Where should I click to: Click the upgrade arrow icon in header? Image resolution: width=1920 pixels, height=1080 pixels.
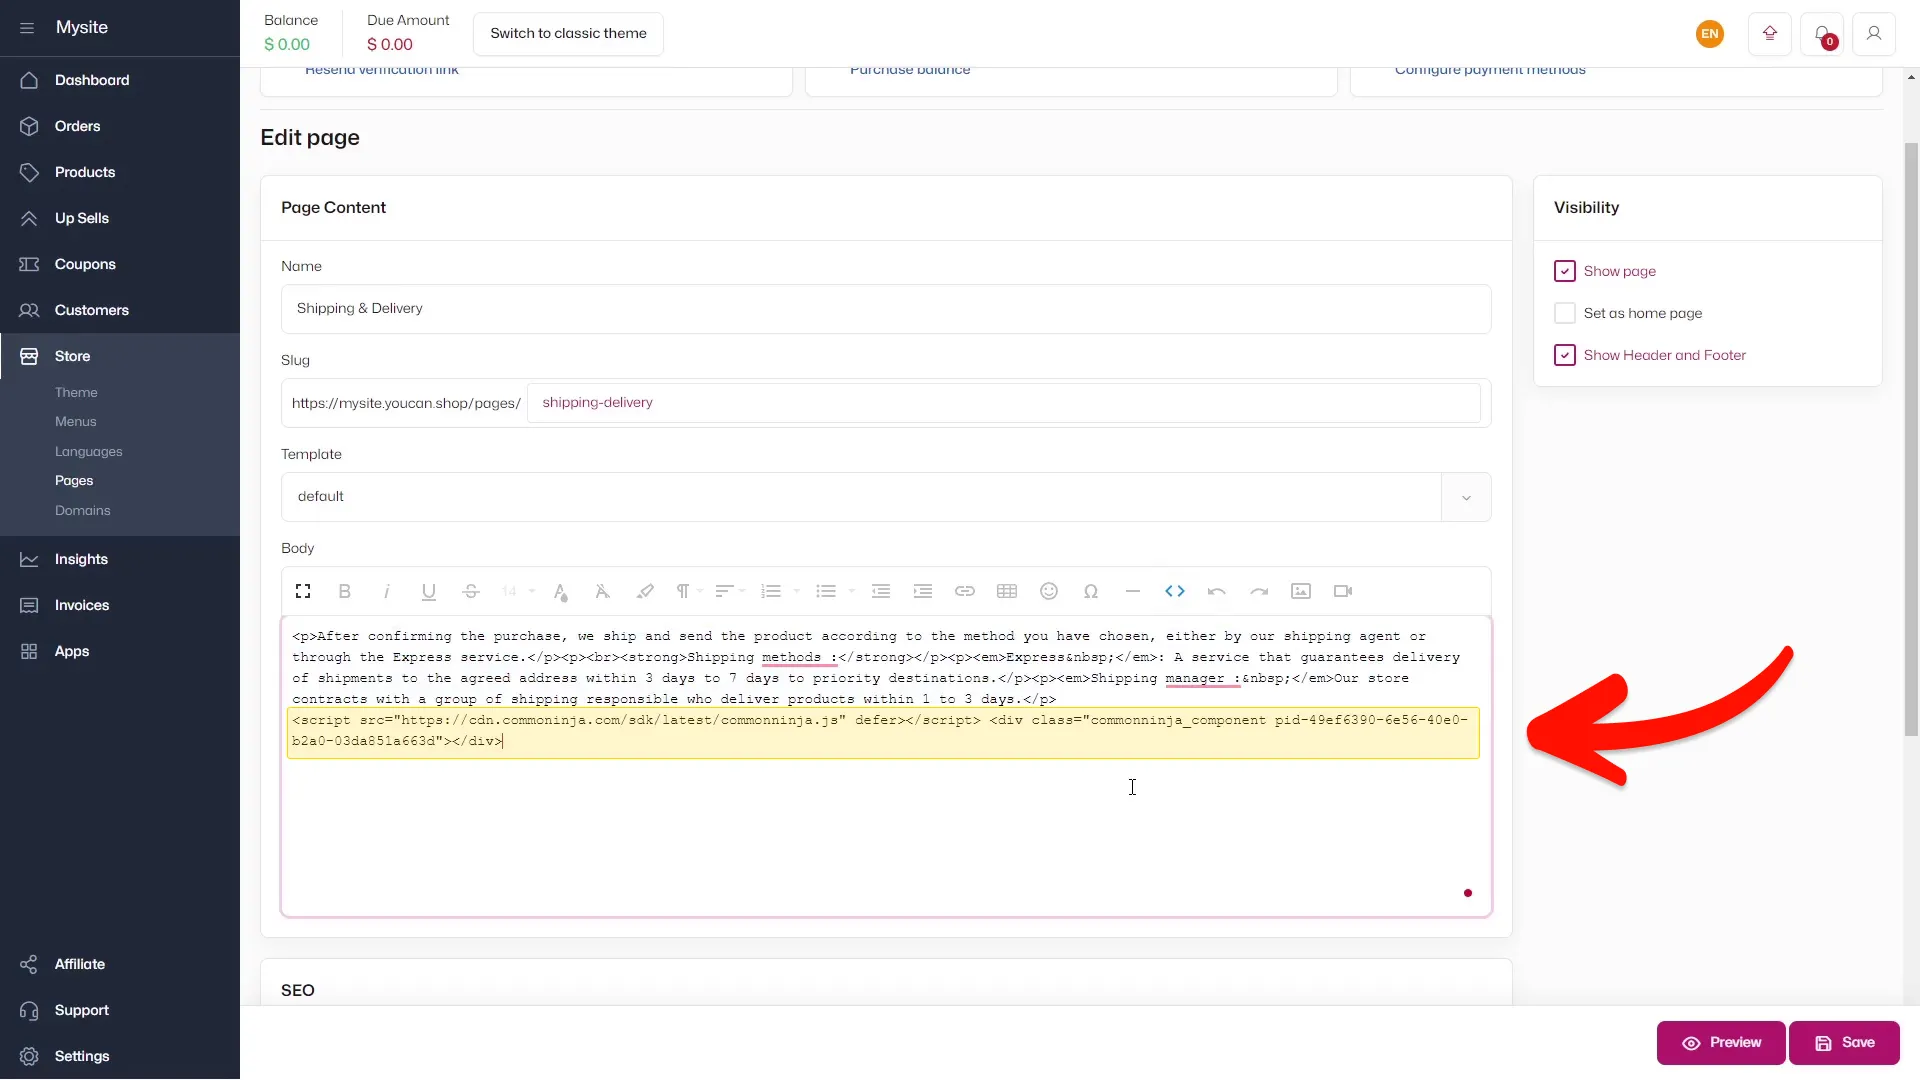pyautogui.click(x=1770, y=34)
